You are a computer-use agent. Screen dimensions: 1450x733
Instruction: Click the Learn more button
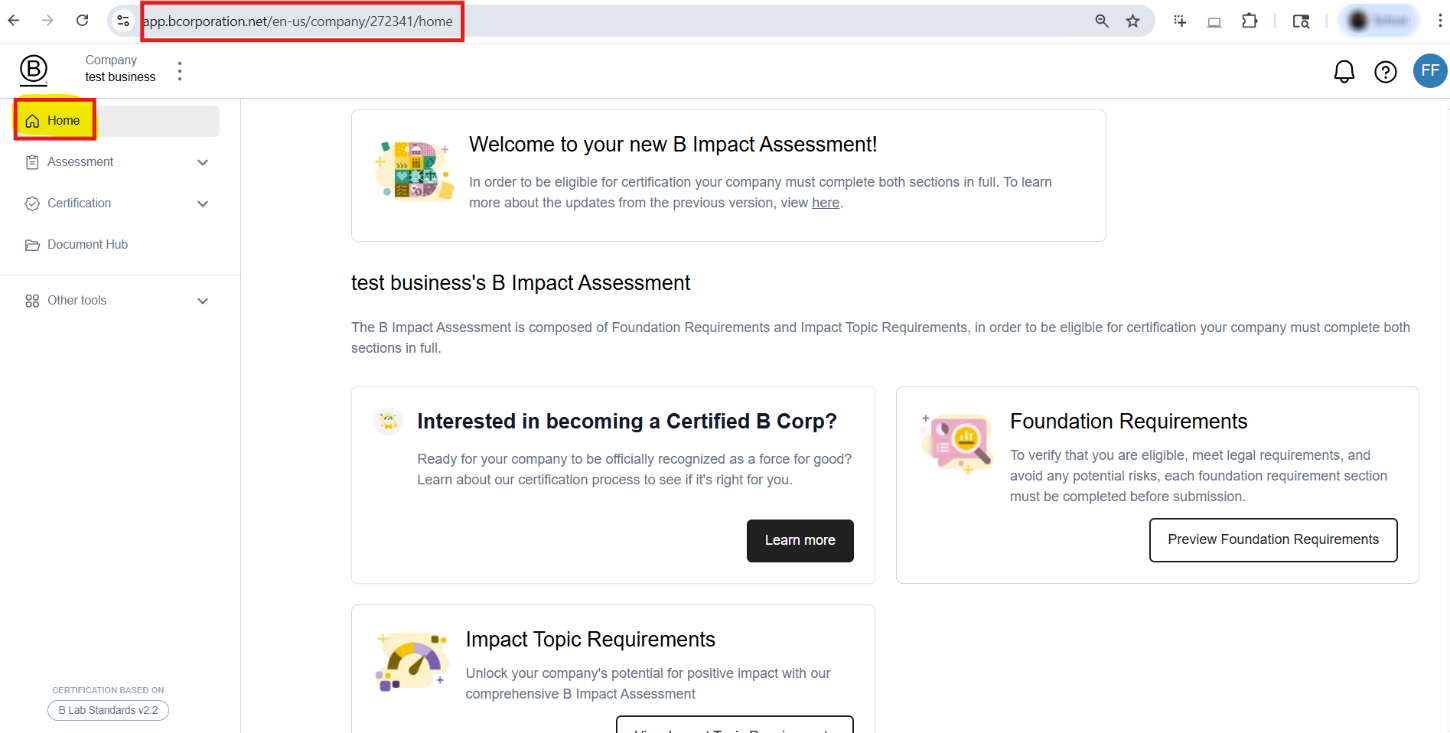click(800, 540)
